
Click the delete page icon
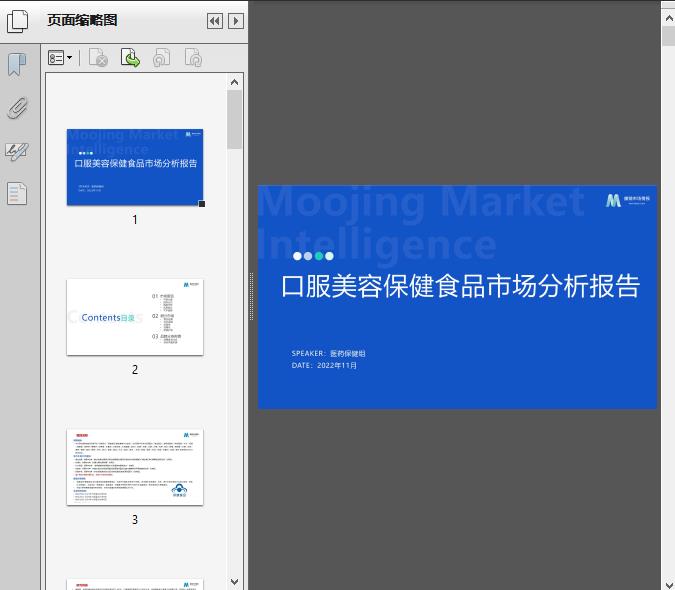point(98,58)
